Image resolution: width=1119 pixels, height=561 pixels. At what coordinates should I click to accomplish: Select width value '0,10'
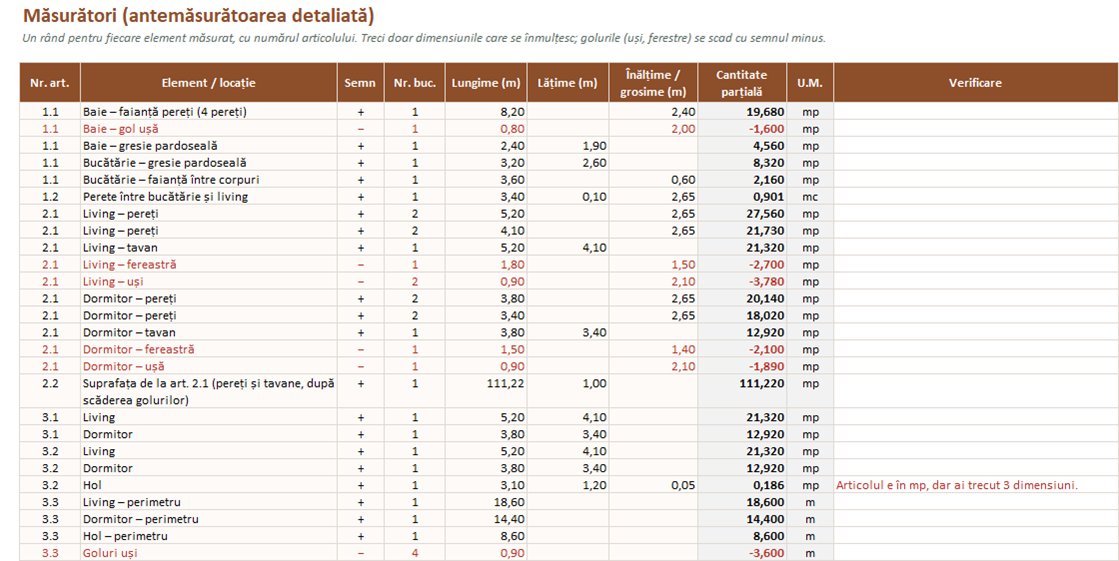(x=568, y=197)
